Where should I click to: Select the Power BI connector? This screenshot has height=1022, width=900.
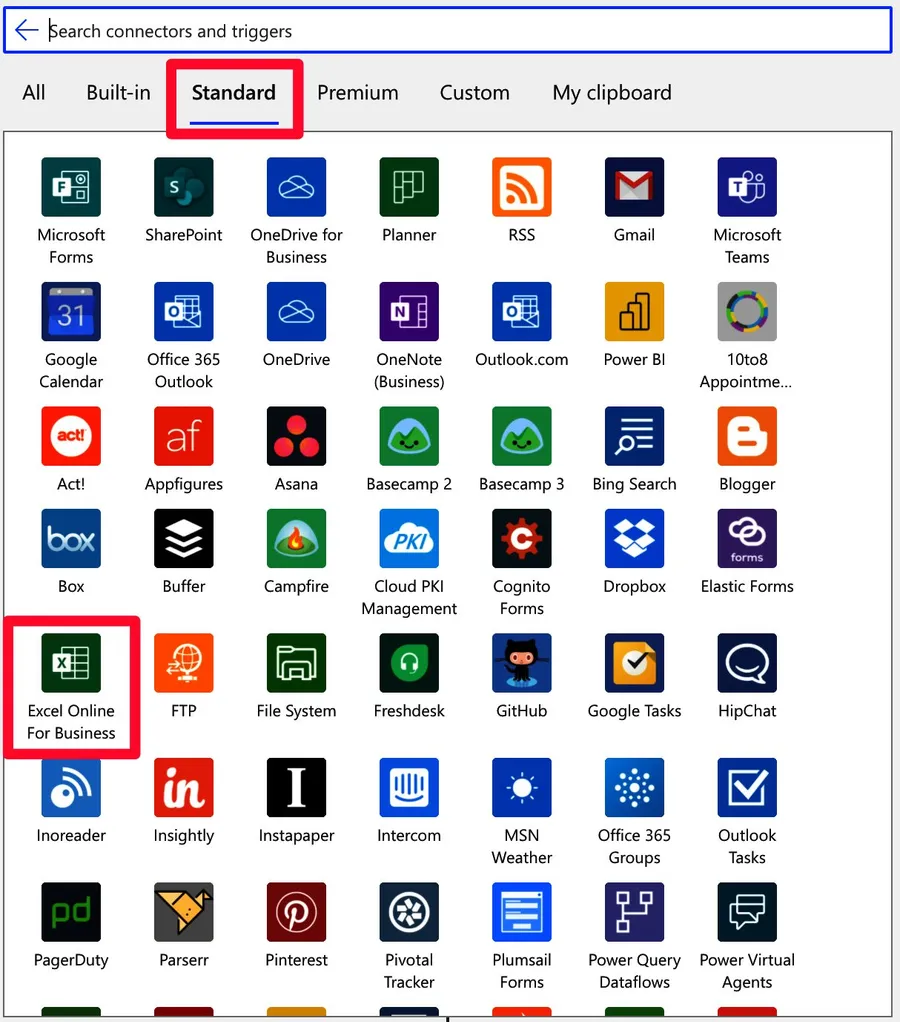point(634,311)
